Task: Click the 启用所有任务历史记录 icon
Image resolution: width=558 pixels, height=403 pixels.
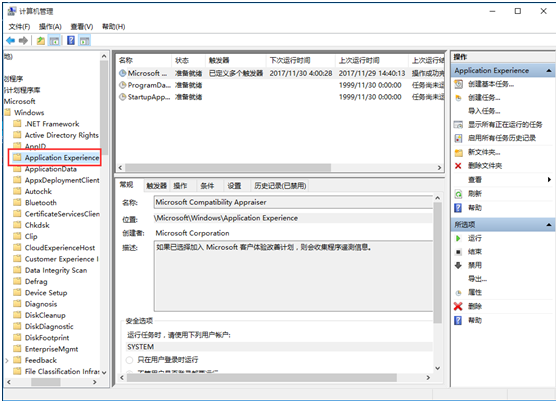Action: click(459, 138)
